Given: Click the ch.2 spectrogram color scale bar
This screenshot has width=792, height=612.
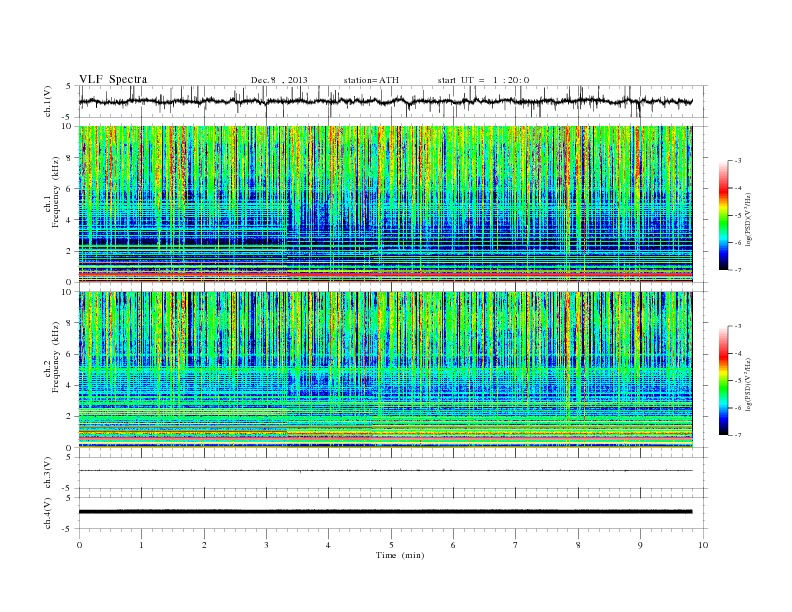Looking at the screenshot, I should [723, 381].
